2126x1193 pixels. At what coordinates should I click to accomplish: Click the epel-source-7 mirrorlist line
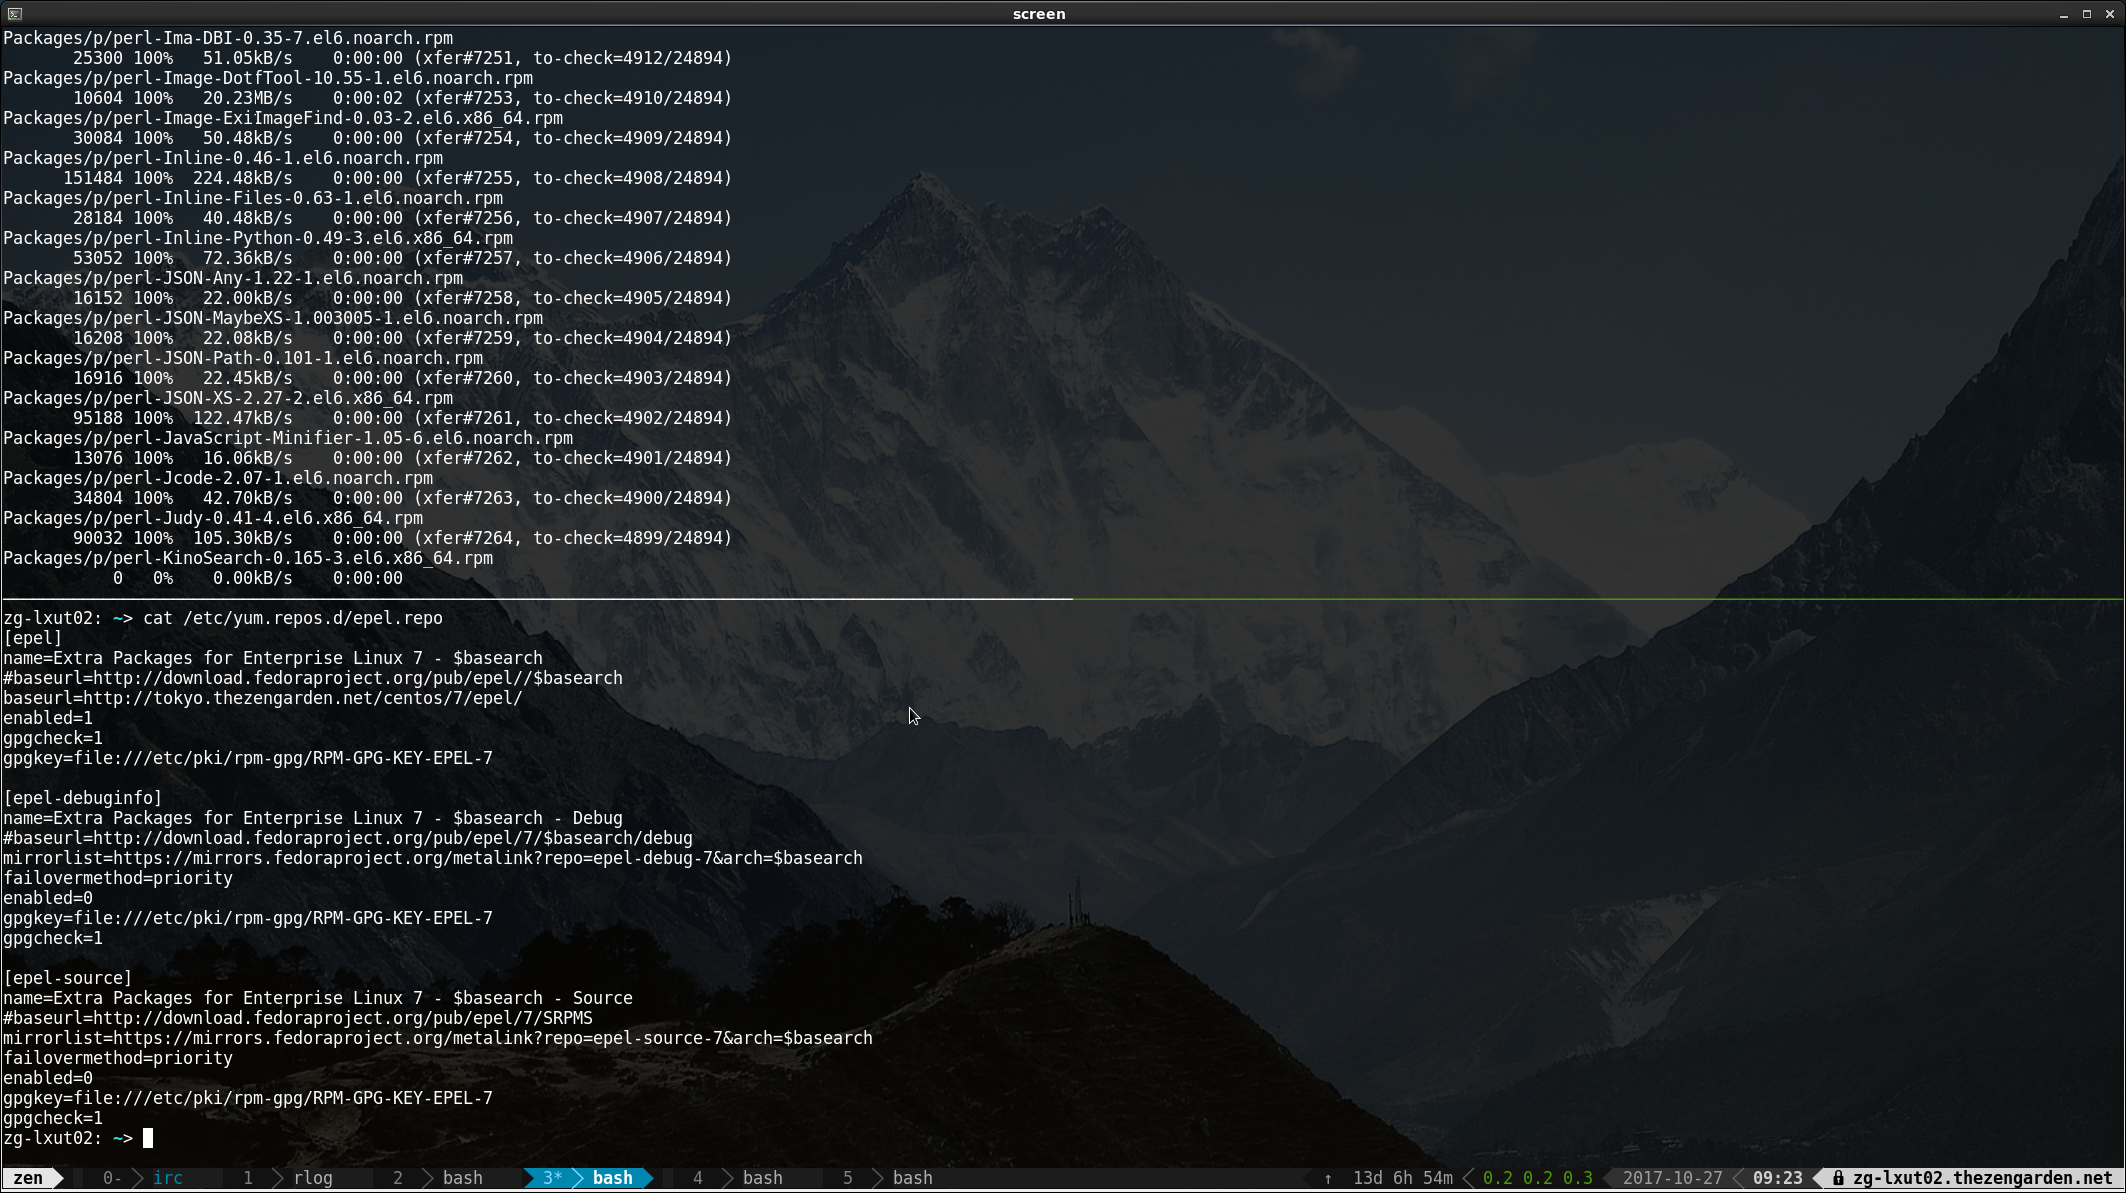coord(437,1038)
